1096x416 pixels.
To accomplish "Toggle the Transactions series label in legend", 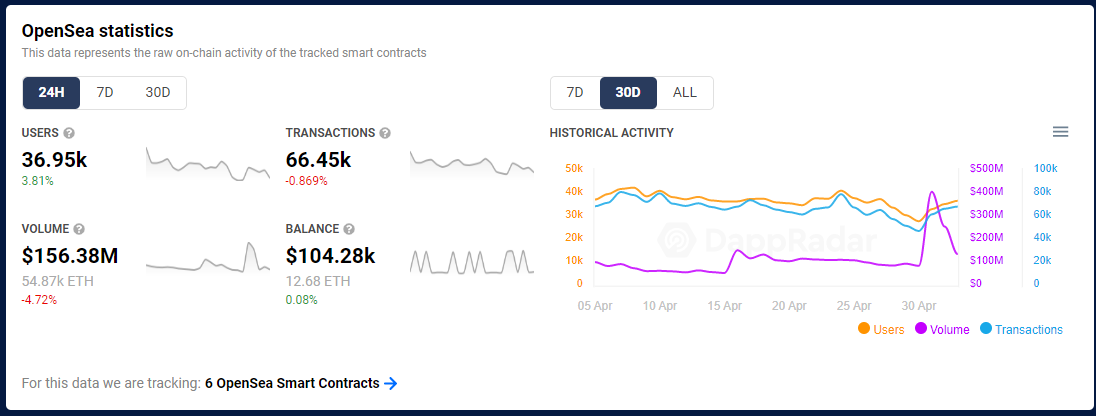I will coord(1029,329).
